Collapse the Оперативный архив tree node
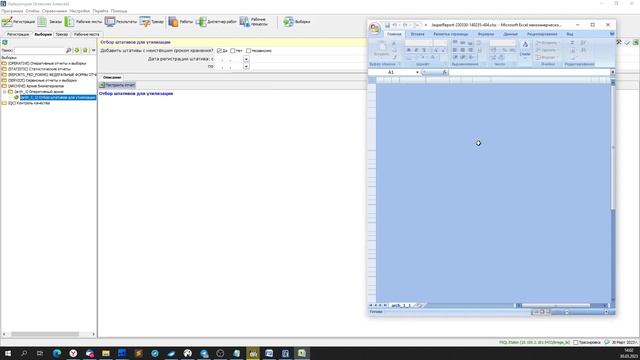Screen dimensions: 640x360 click(5, 92)
